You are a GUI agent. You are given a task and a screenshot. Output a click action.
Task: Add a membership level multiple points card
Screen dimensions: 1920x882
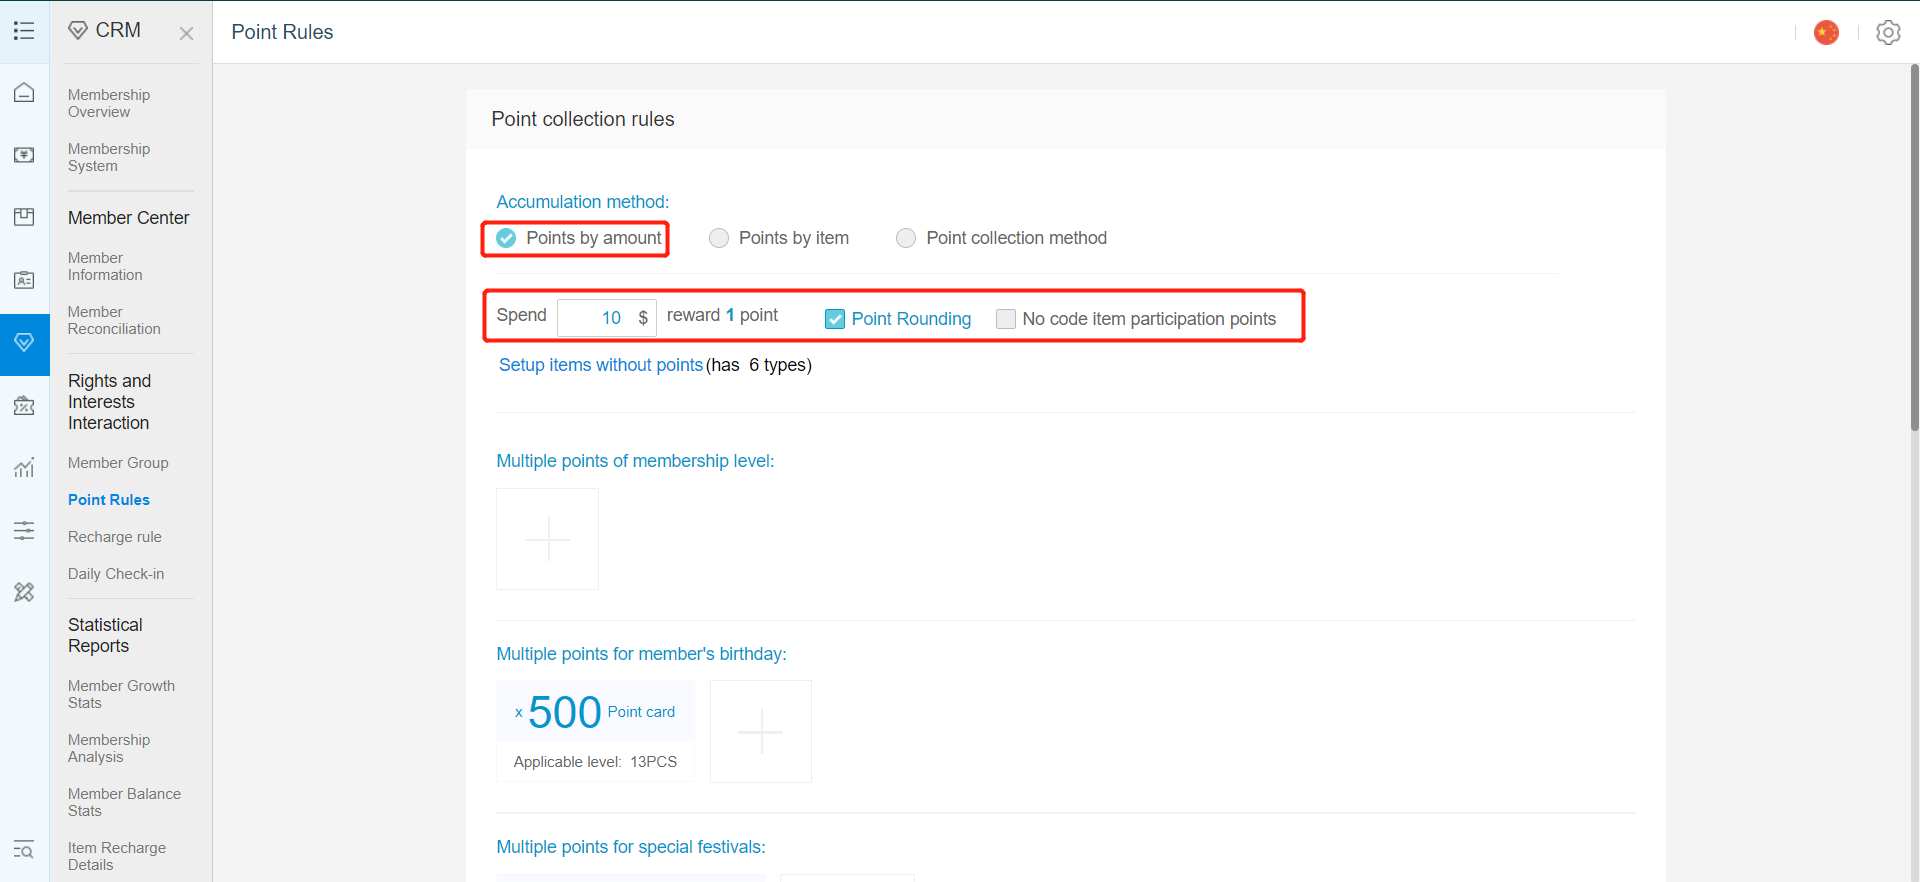(548, 539)
